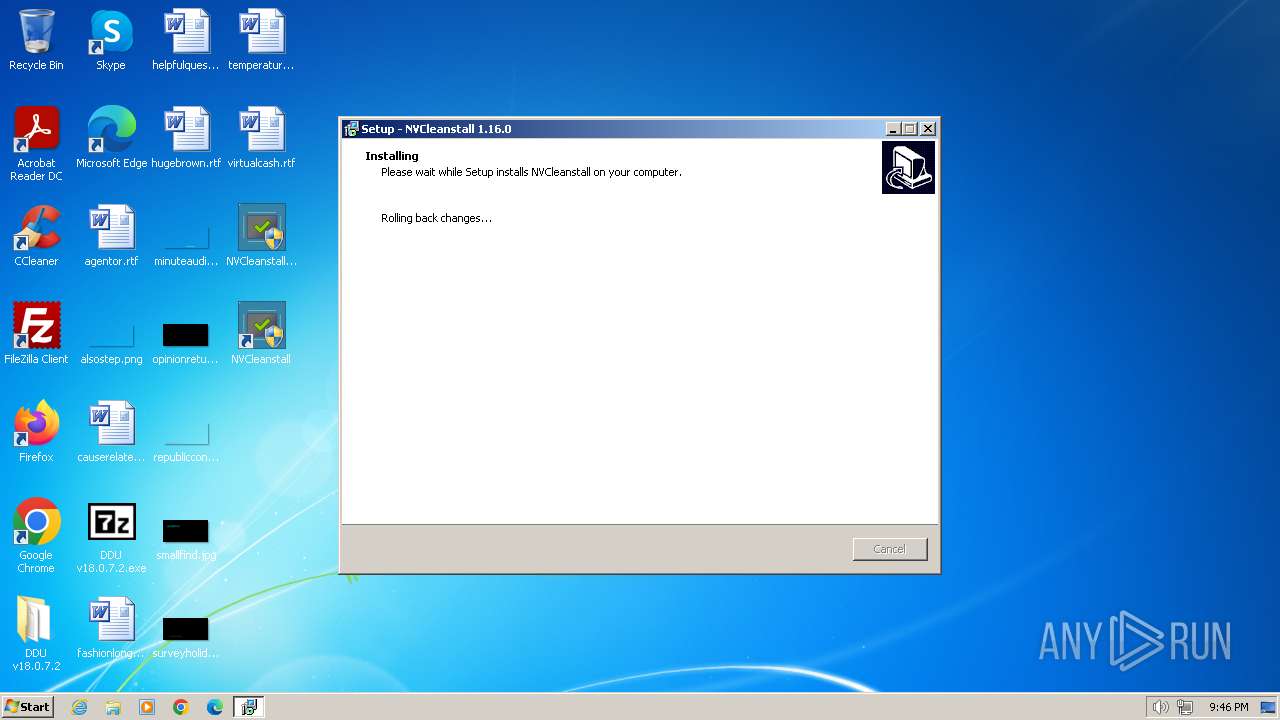This screenshot has width=1280, height=720.
Task: Select the Microsoft Edge desktop shortcut
Action: [111, 138]
